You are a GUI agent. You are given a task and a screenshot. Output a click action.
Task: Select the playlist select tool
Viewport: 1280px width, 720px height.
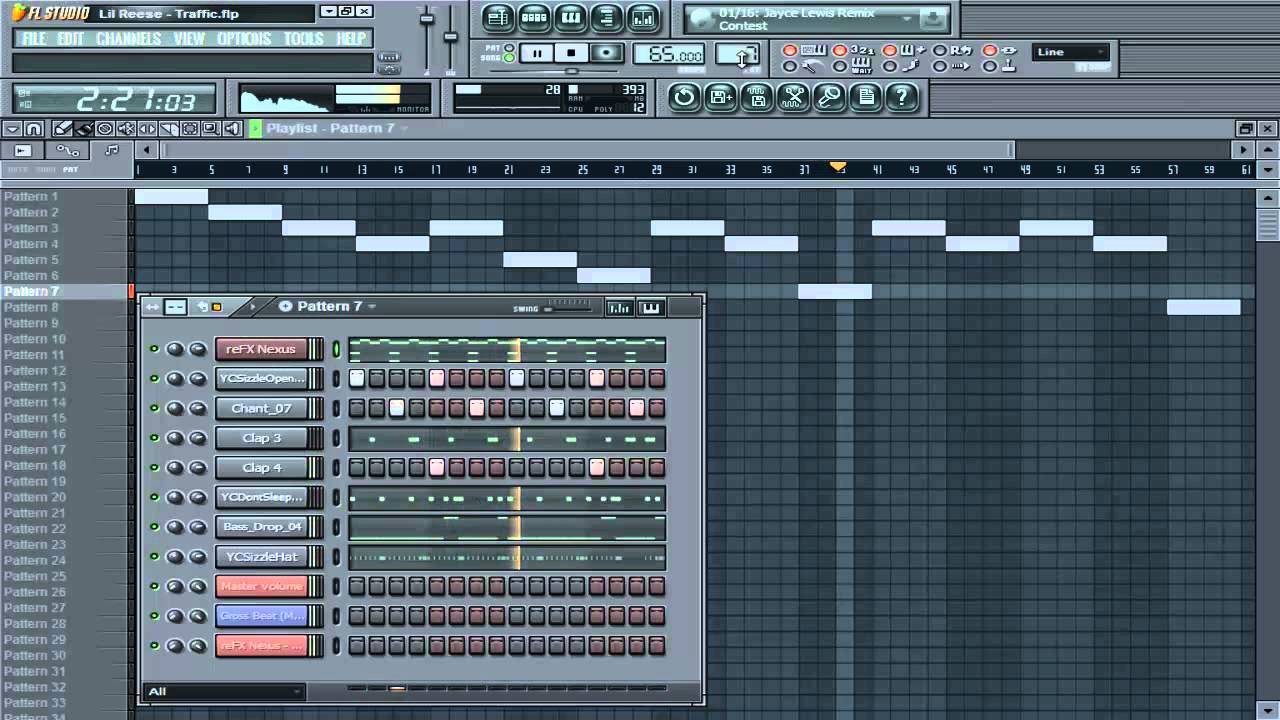(190, 129)
